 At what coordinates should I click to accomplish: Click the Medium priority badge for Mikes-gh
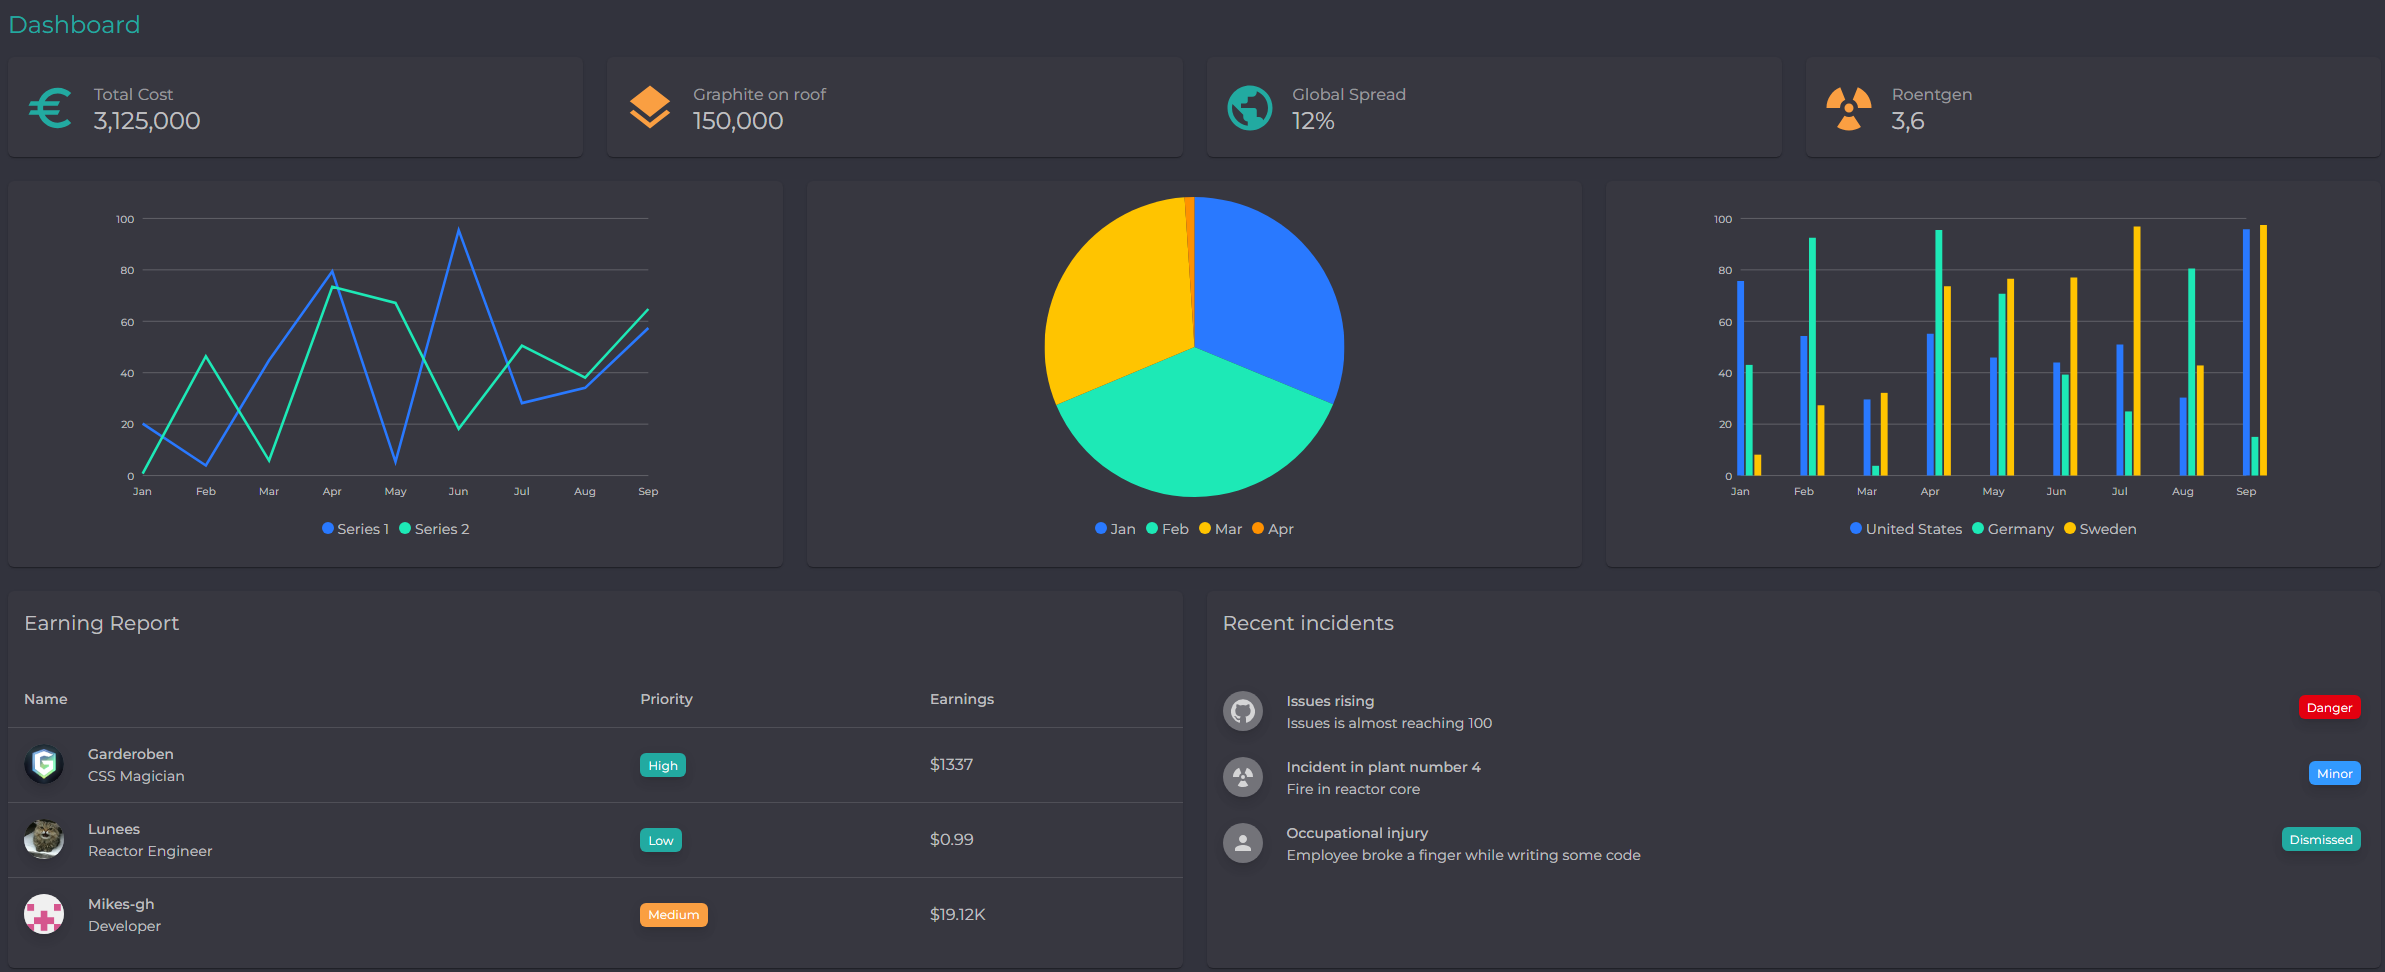(674, 916)
